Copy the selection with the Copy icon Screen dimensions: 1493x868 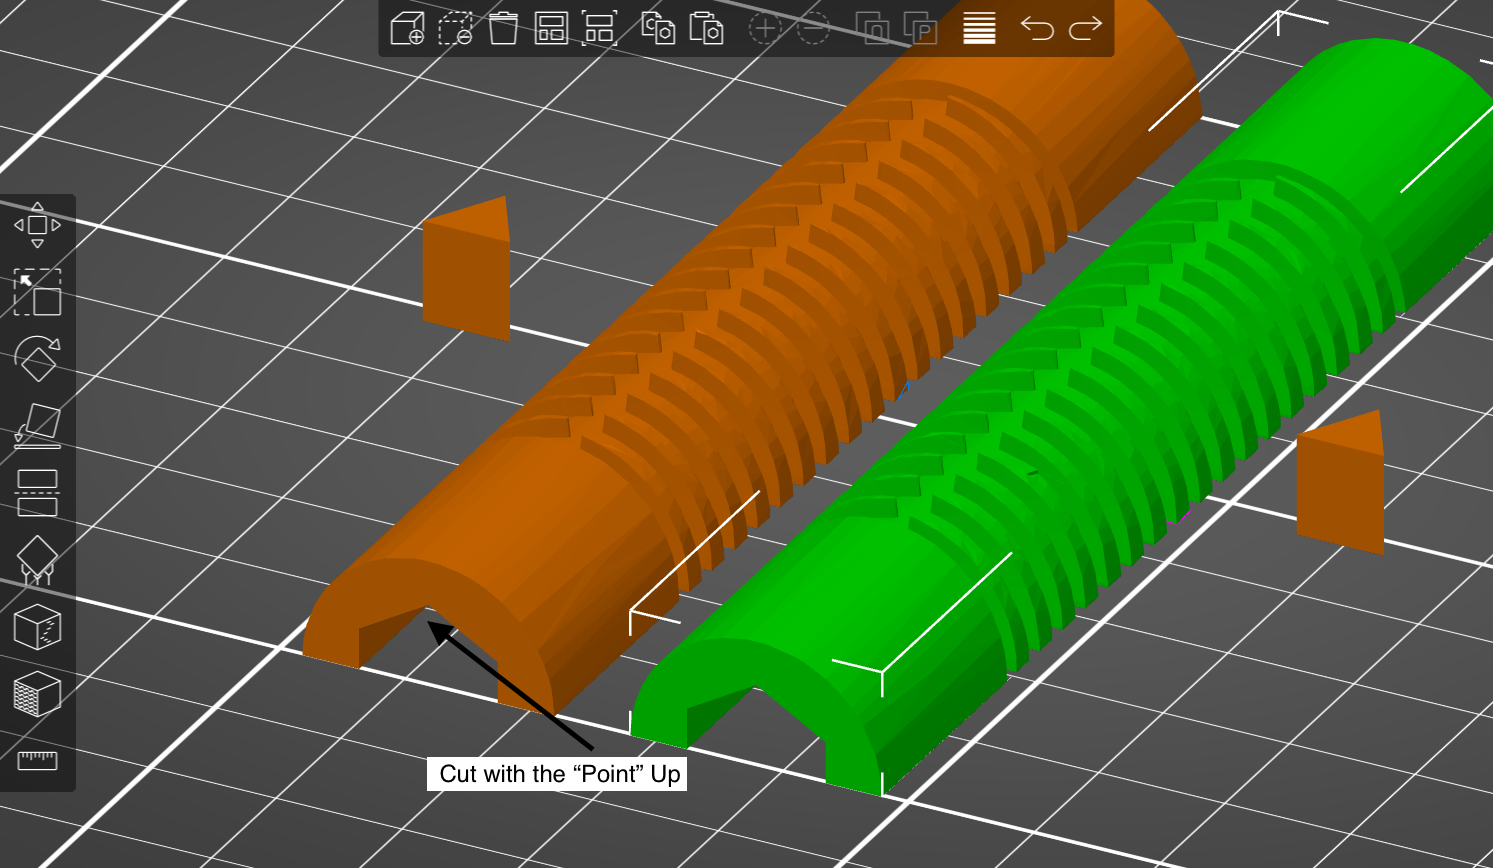coord(658,28)
